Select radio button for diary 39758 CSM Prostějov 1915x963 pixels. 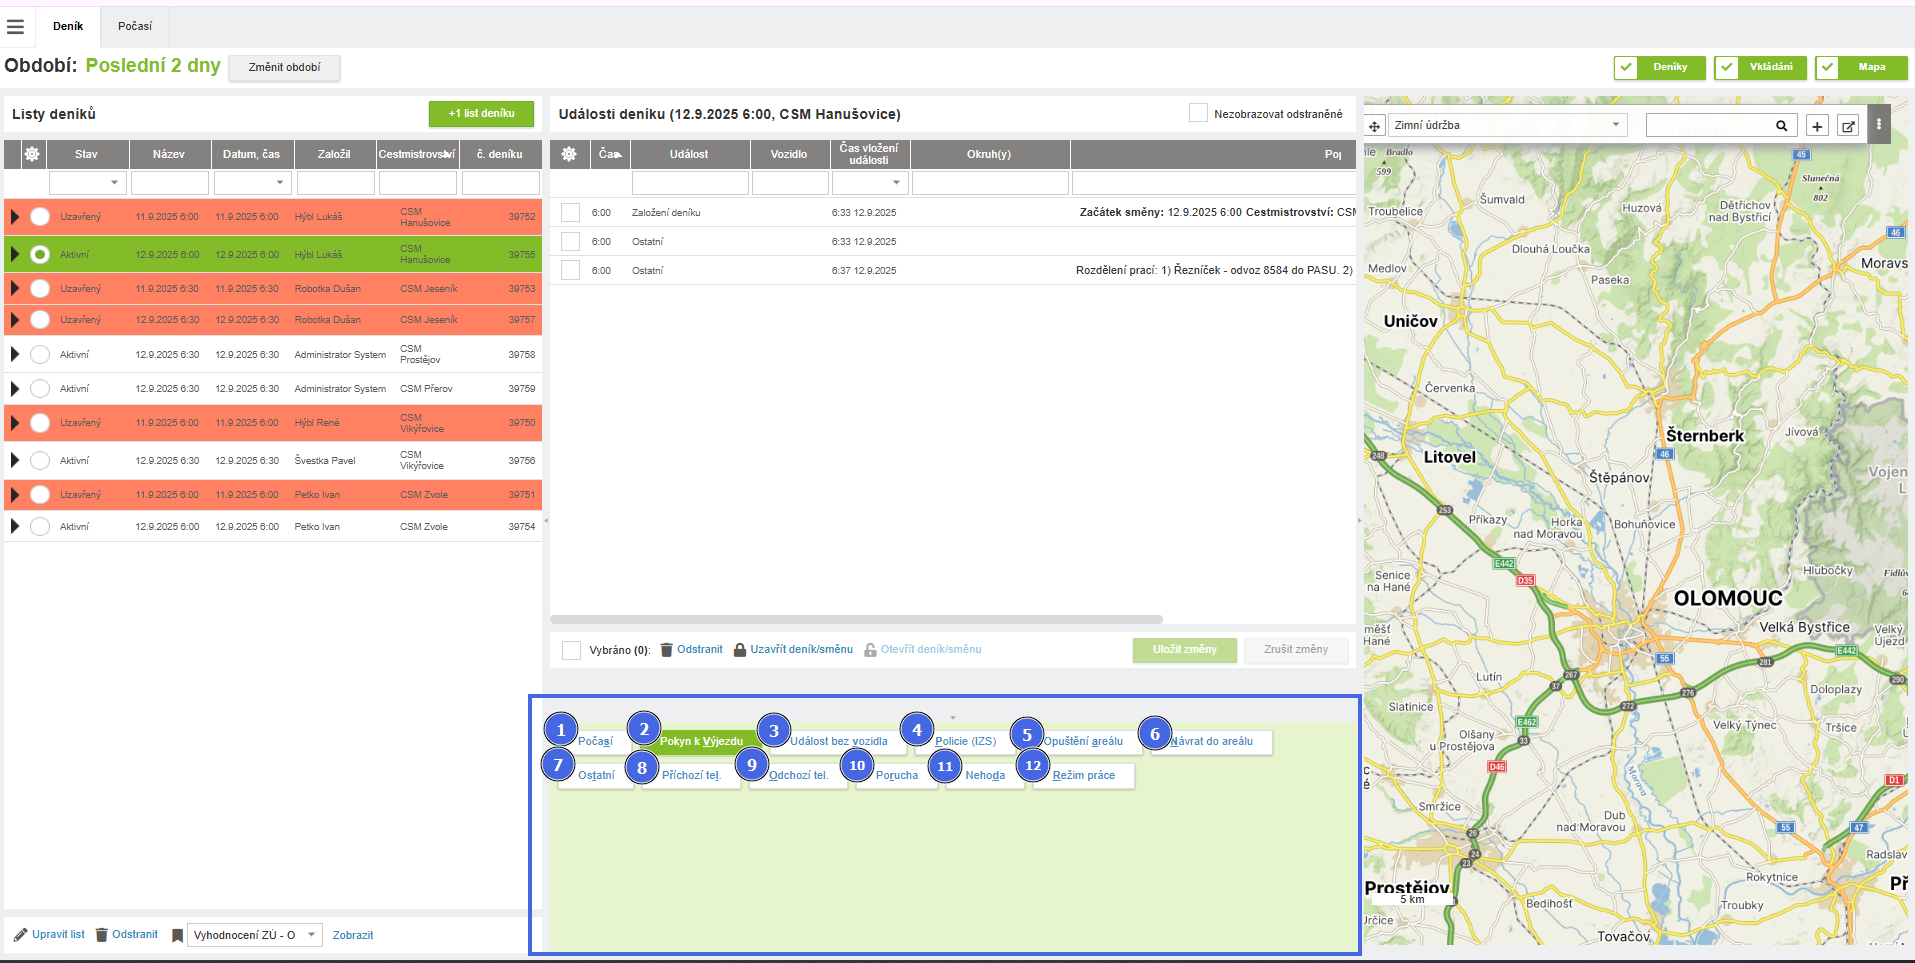[40, 354]
